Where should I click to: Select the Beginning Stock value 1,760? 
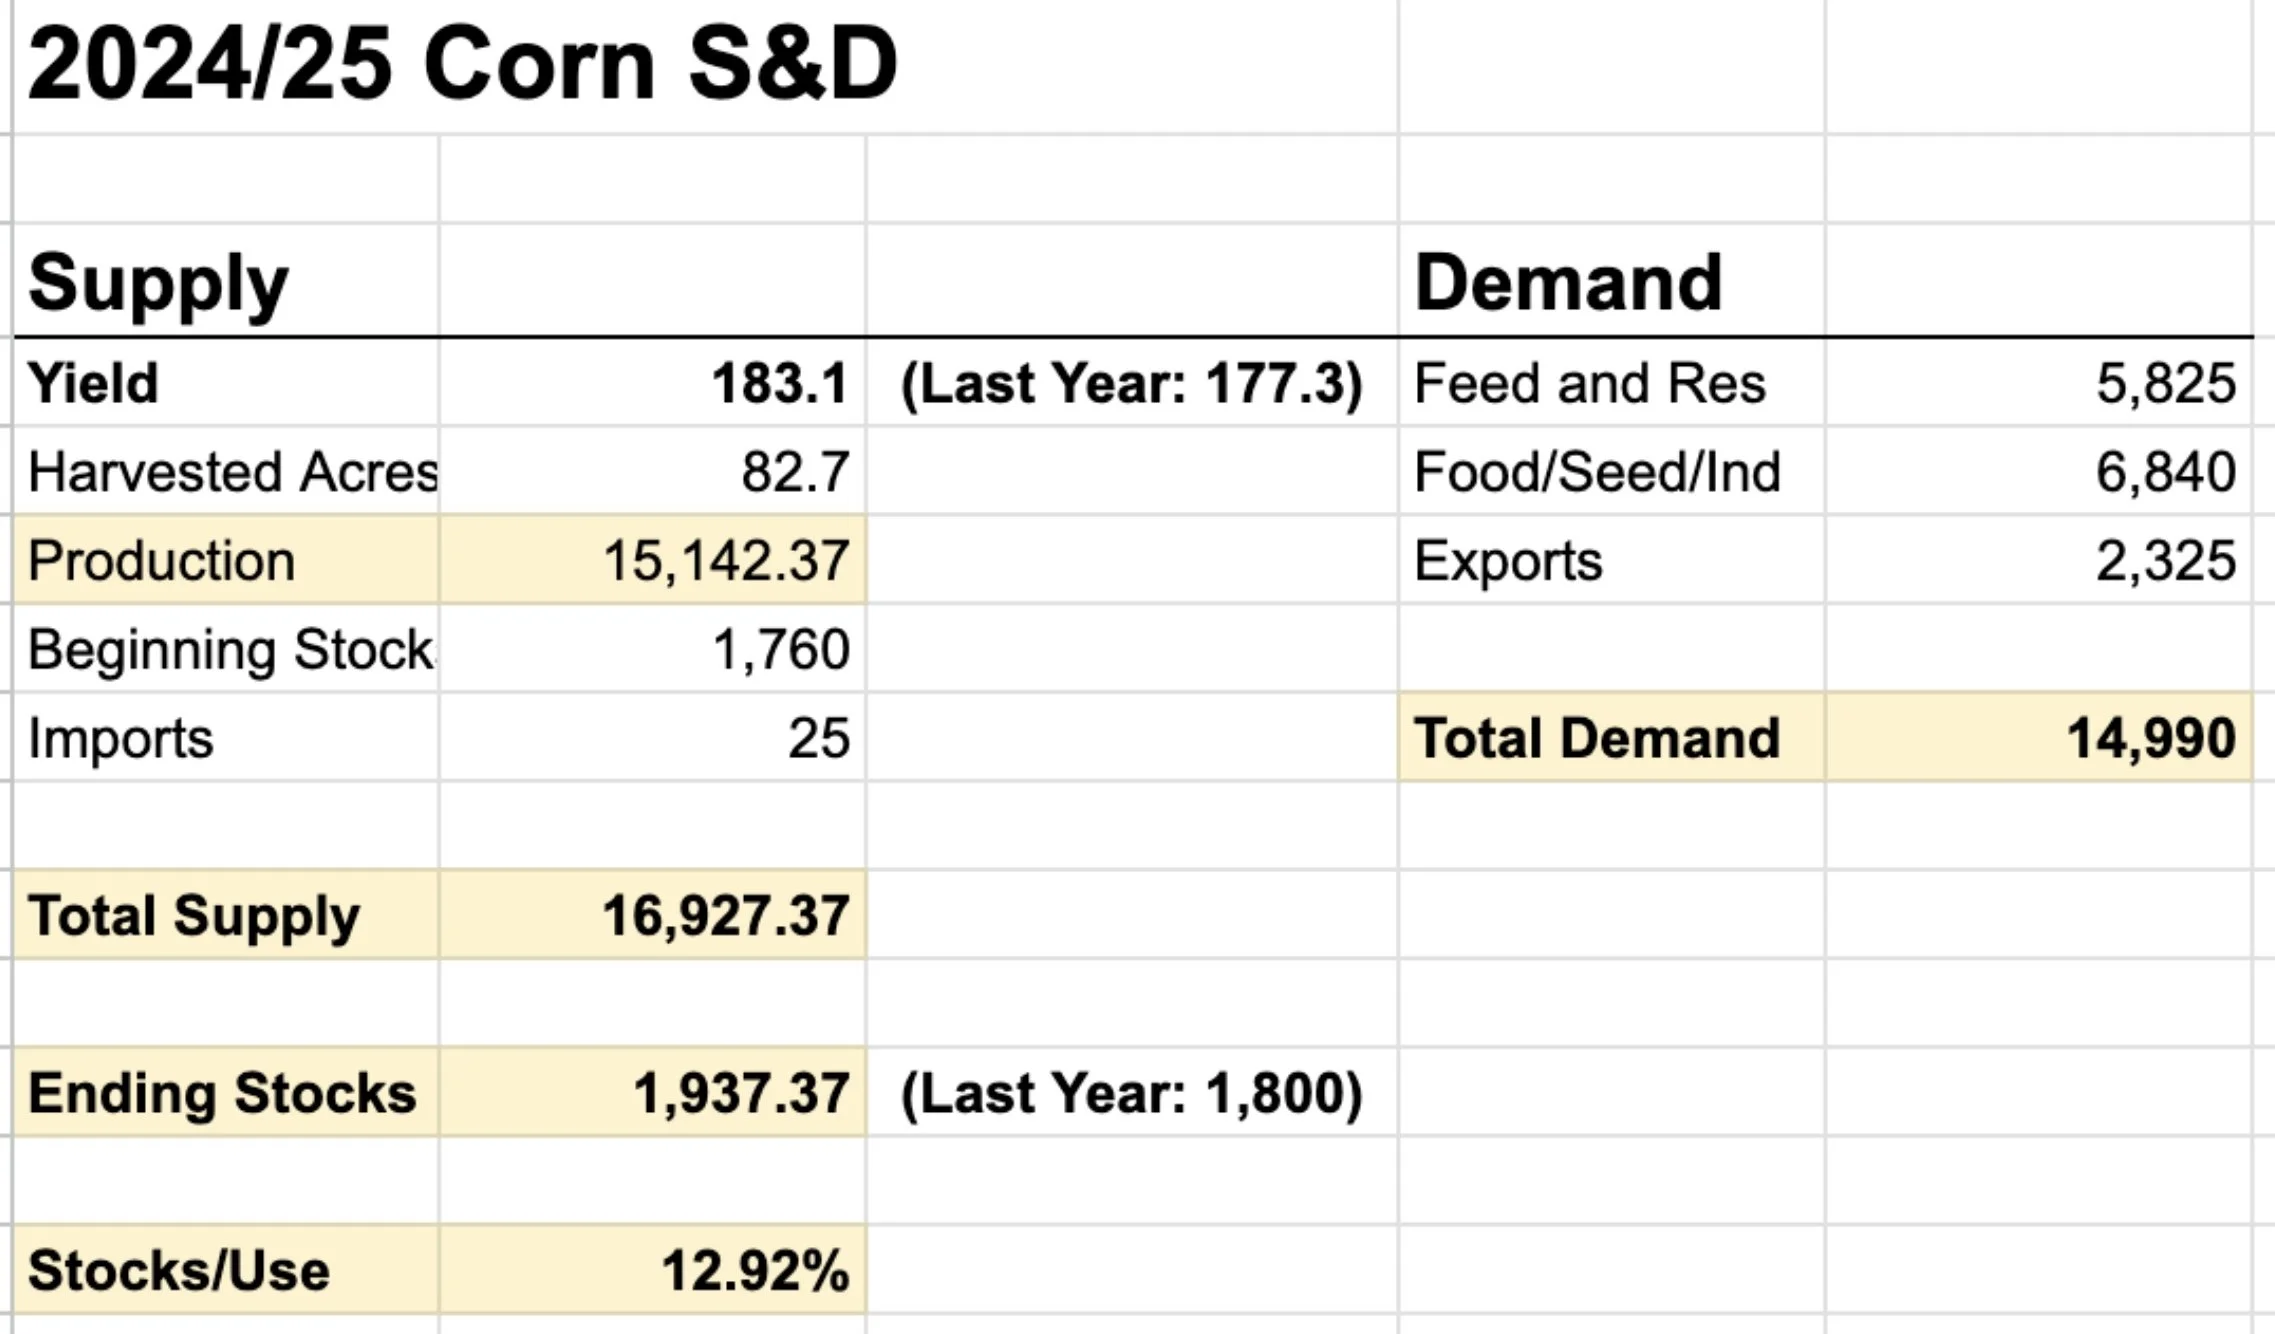652,649
